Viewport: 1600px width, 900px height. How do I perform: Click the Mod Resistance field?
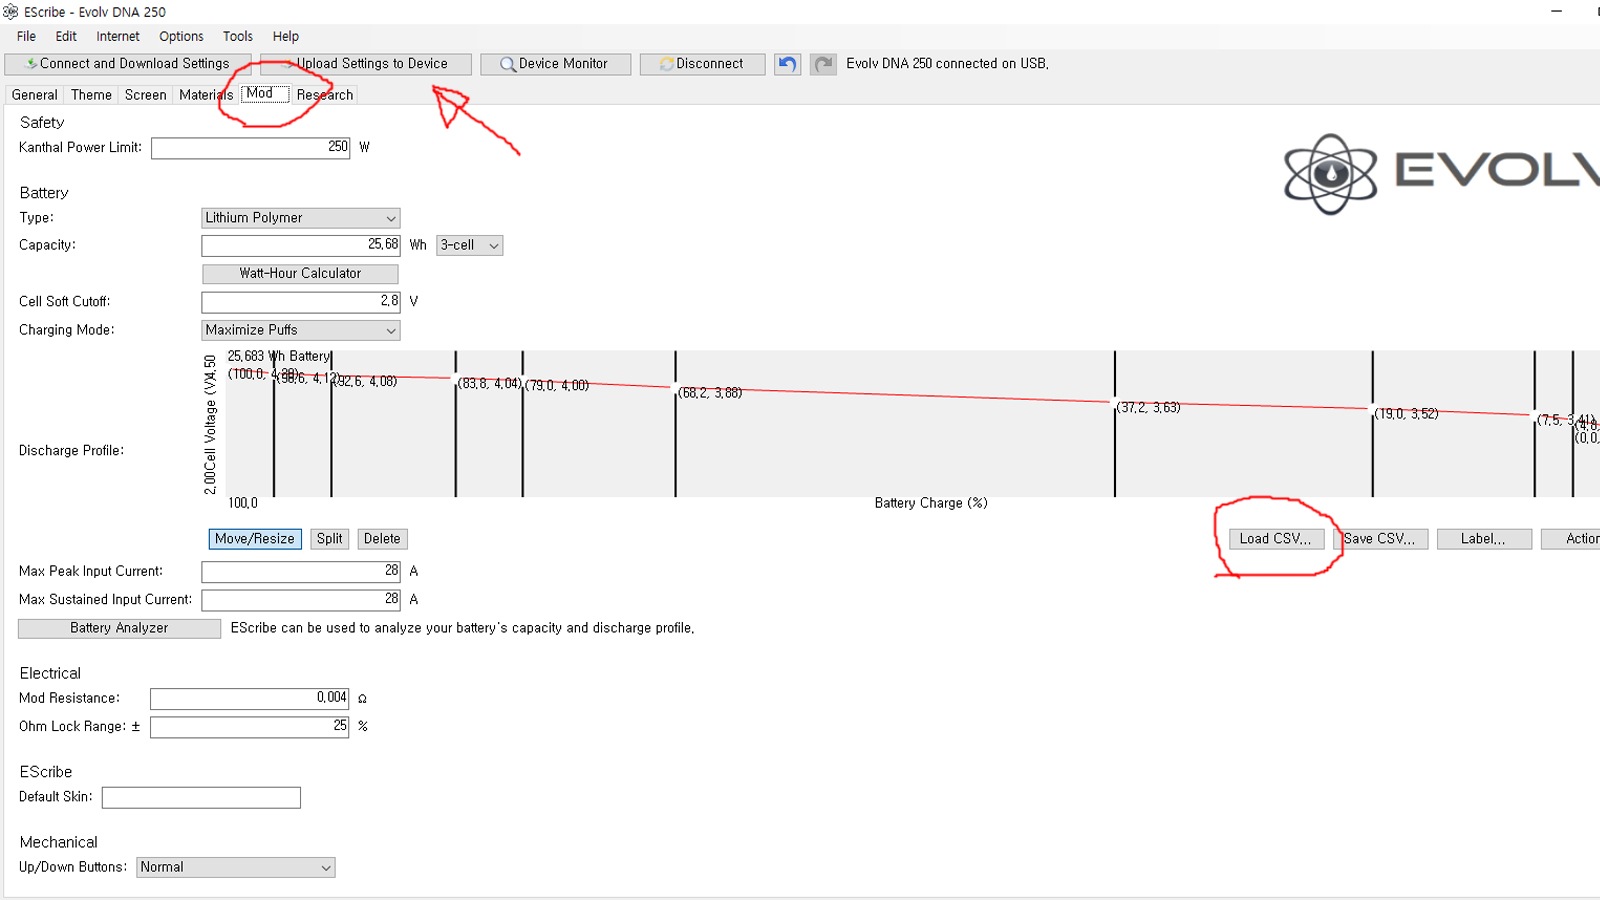click(250, 699)
